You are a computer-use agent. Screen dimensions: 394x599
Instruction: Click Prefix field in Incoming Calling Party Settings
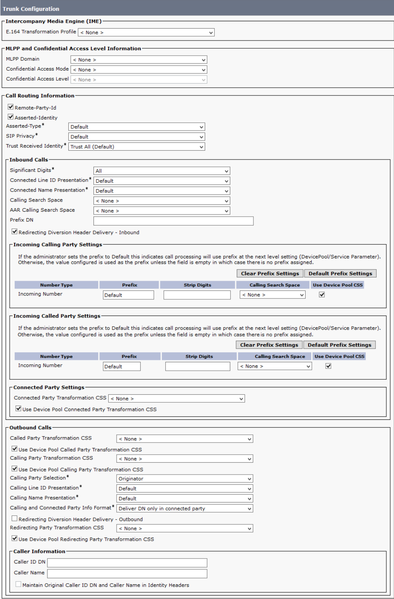click(128, 295)
